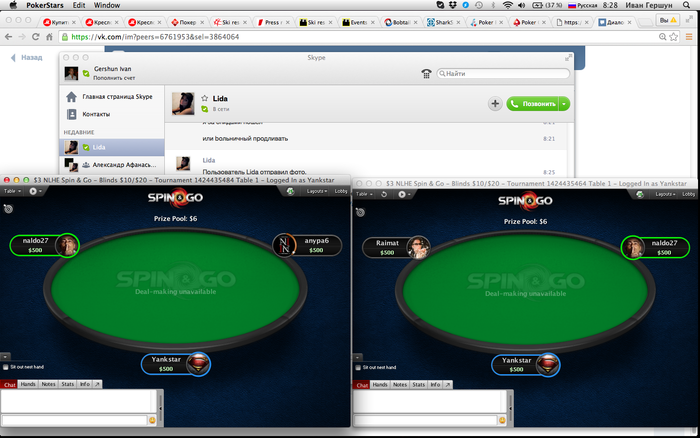This screenshot has width=700, height=438.
Task: Open replay options in left poker table
Action: point(35,191)
